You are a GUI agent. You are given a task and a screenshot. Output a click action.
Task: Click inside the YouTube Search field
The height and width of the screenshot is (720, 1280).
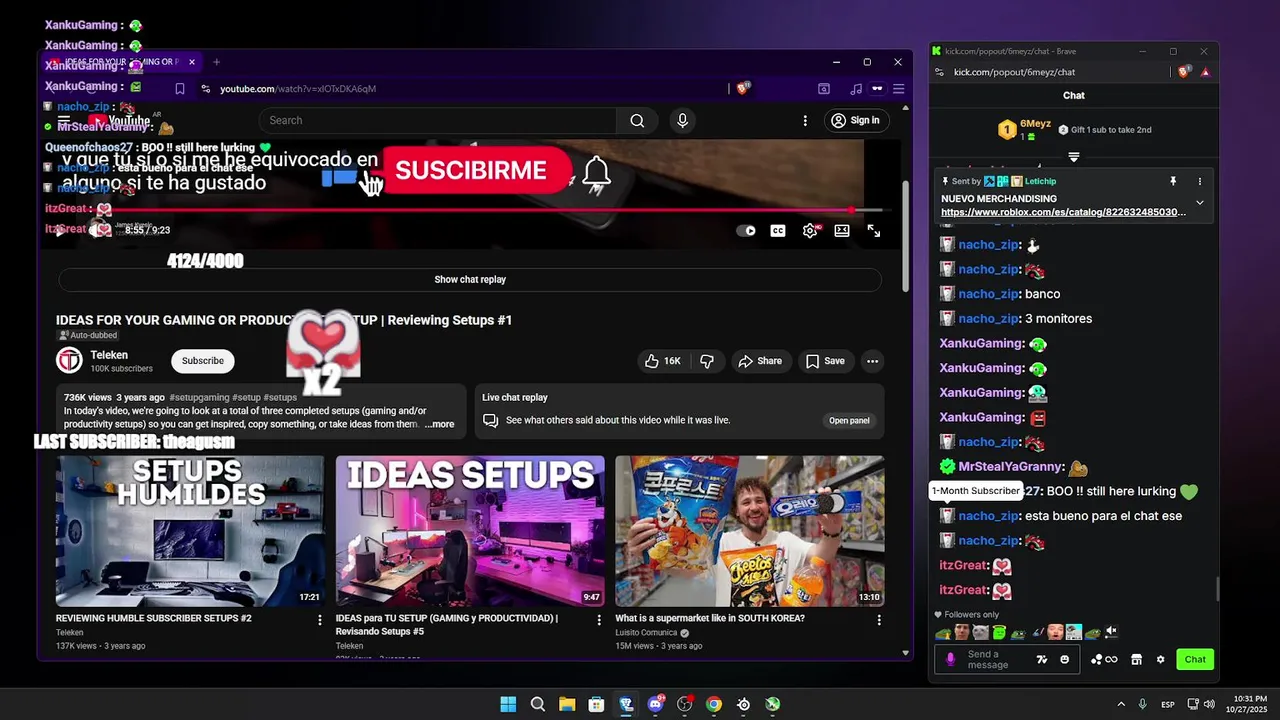[x=437, y=120]
